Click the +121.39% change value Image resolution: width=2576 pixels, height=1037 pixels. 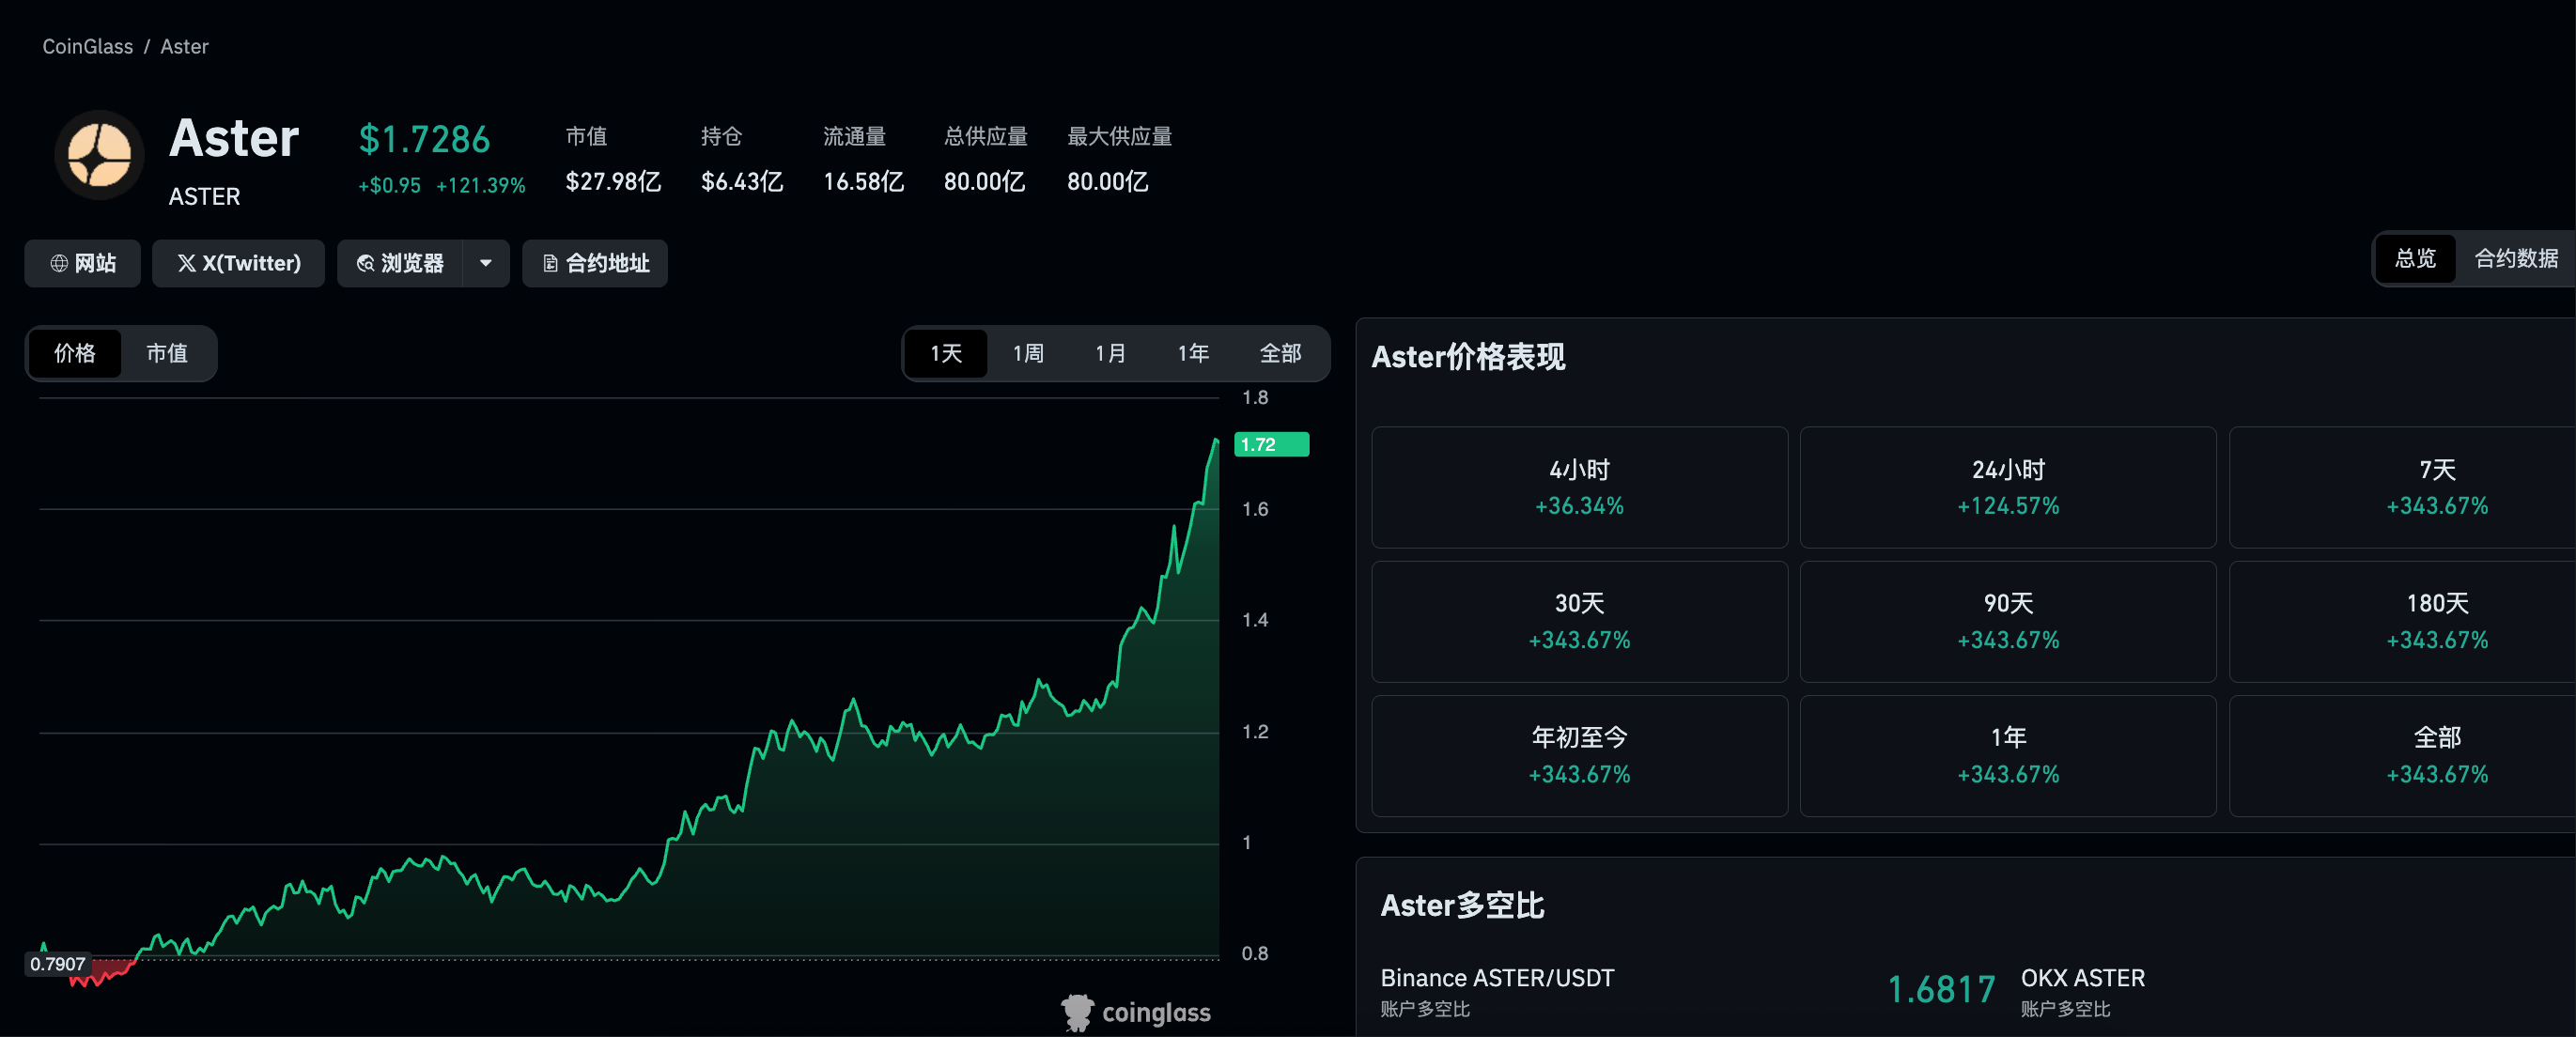(481, 185)
